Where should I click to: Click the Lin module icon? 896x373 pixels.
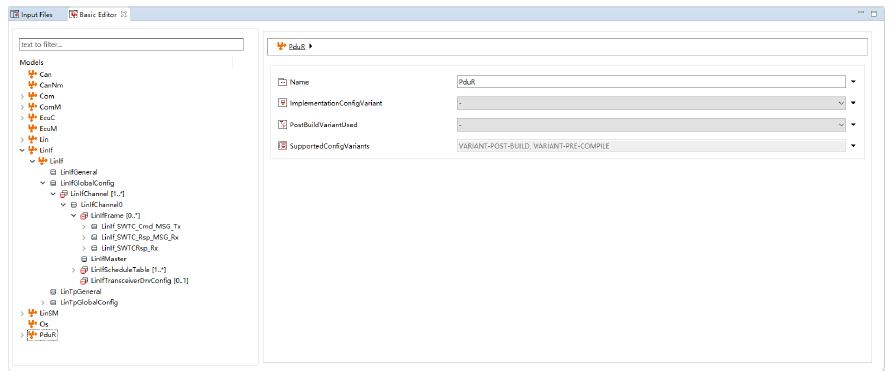pyautogui.click(x=33, y=139)
